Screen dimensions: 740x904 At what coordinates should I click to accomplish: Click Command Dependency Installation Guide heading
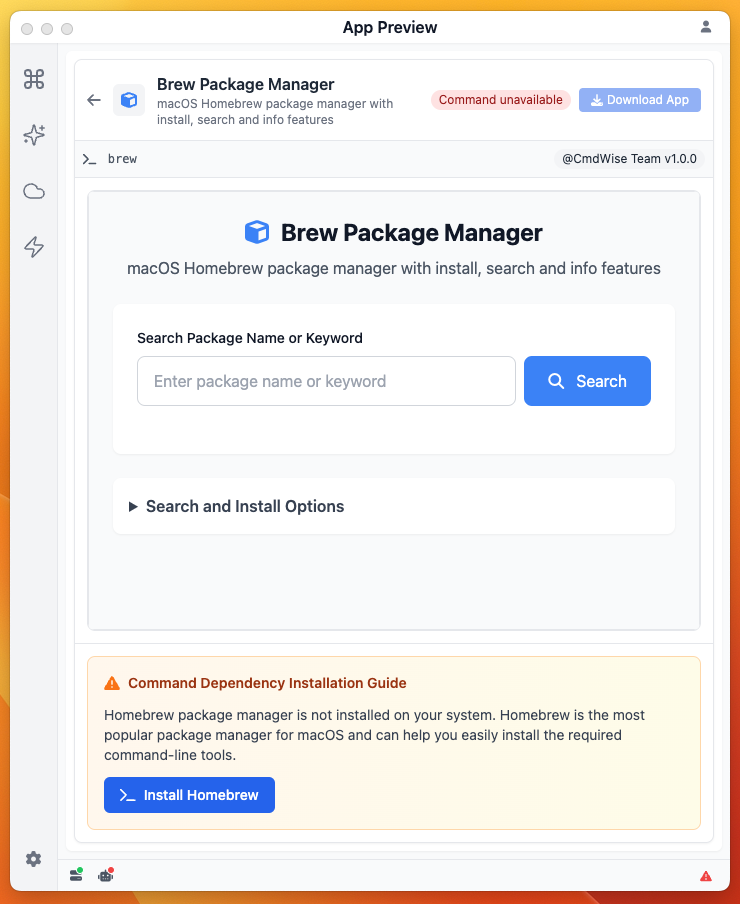(267, 683)
